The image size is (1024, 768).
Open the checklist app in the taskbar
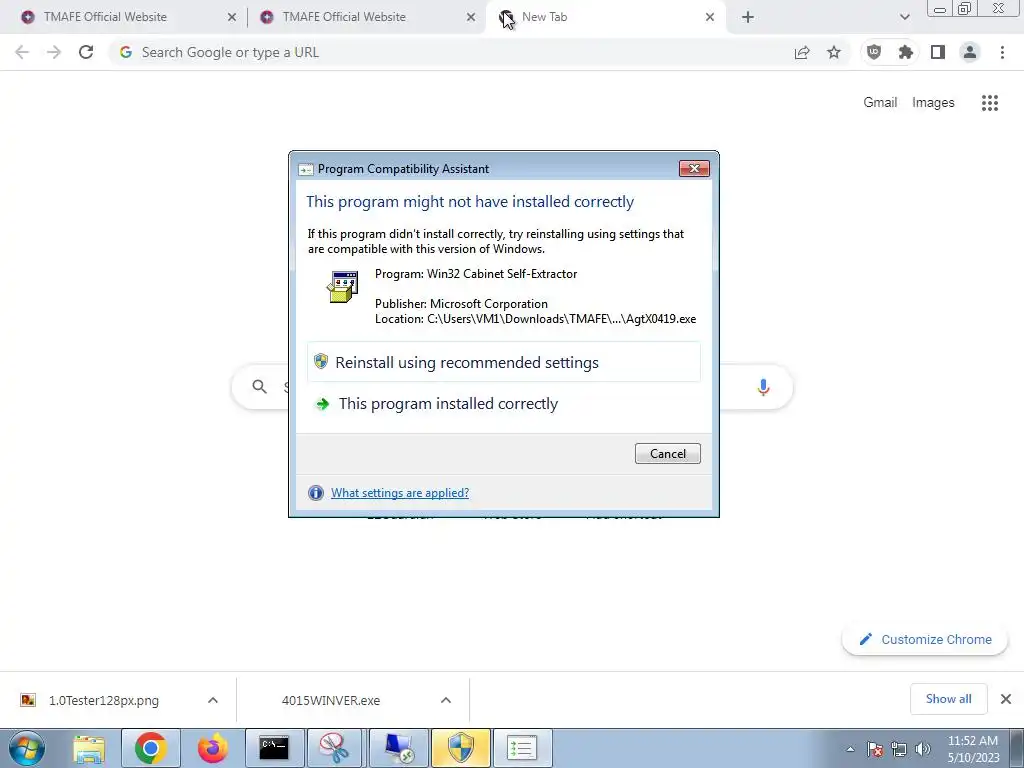(x=522, y=748)
